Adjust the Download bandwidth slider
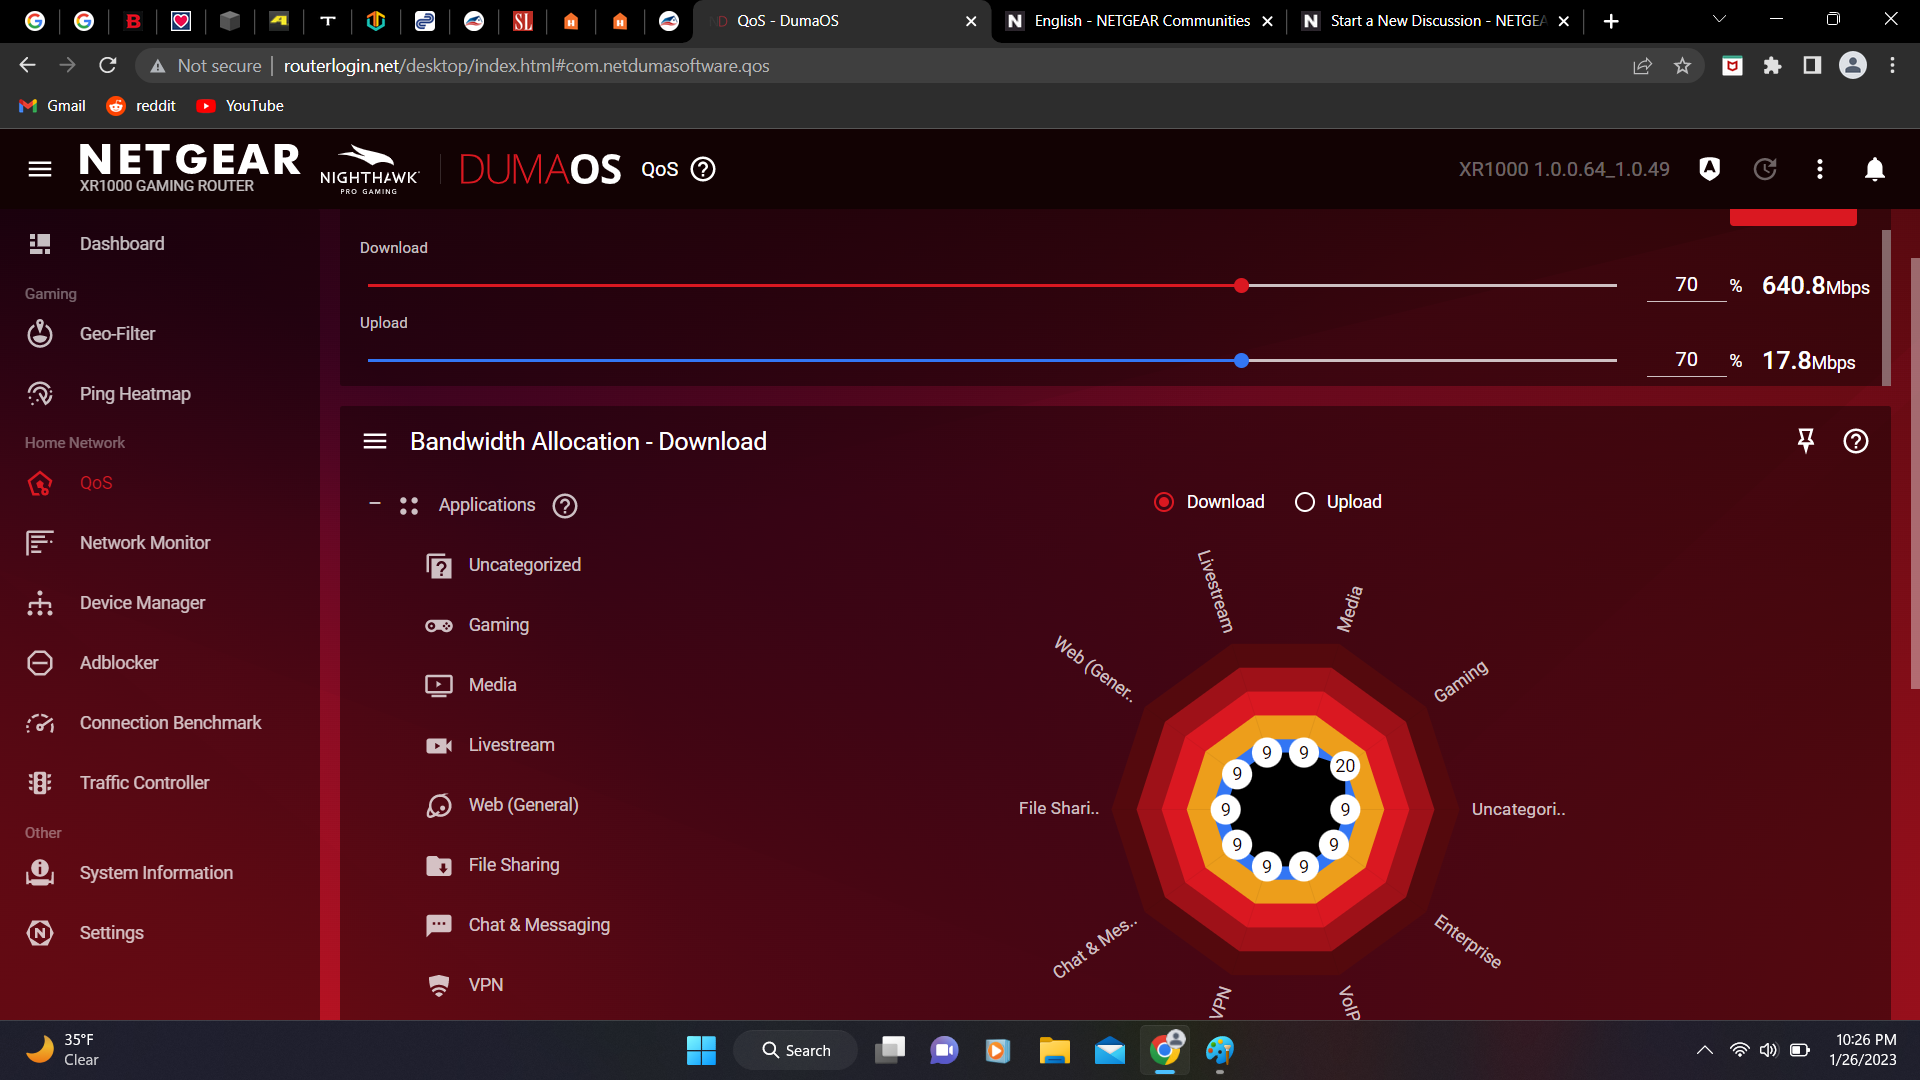The height and width of the screenshot is (1080, 1920). [x=1241, y=285]
